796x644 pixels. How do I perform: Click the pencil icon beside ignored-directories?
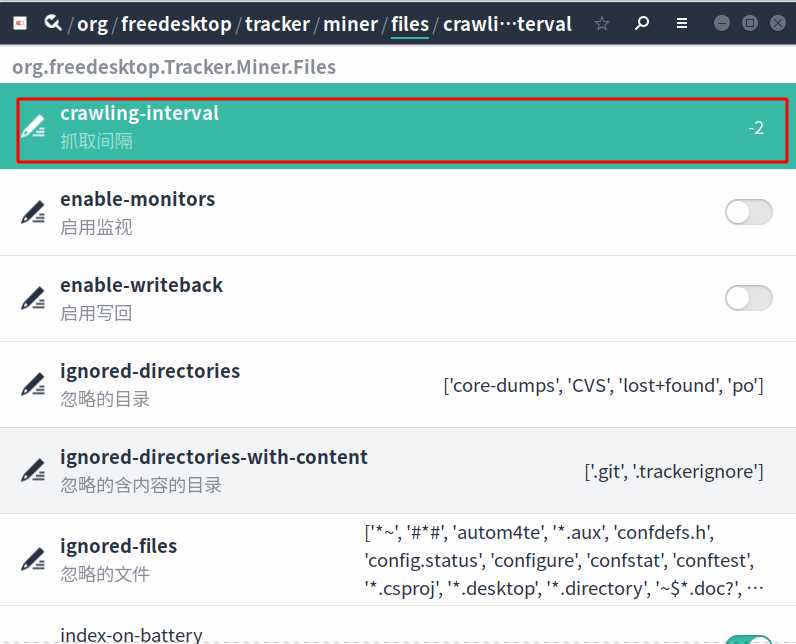[34, 385]
